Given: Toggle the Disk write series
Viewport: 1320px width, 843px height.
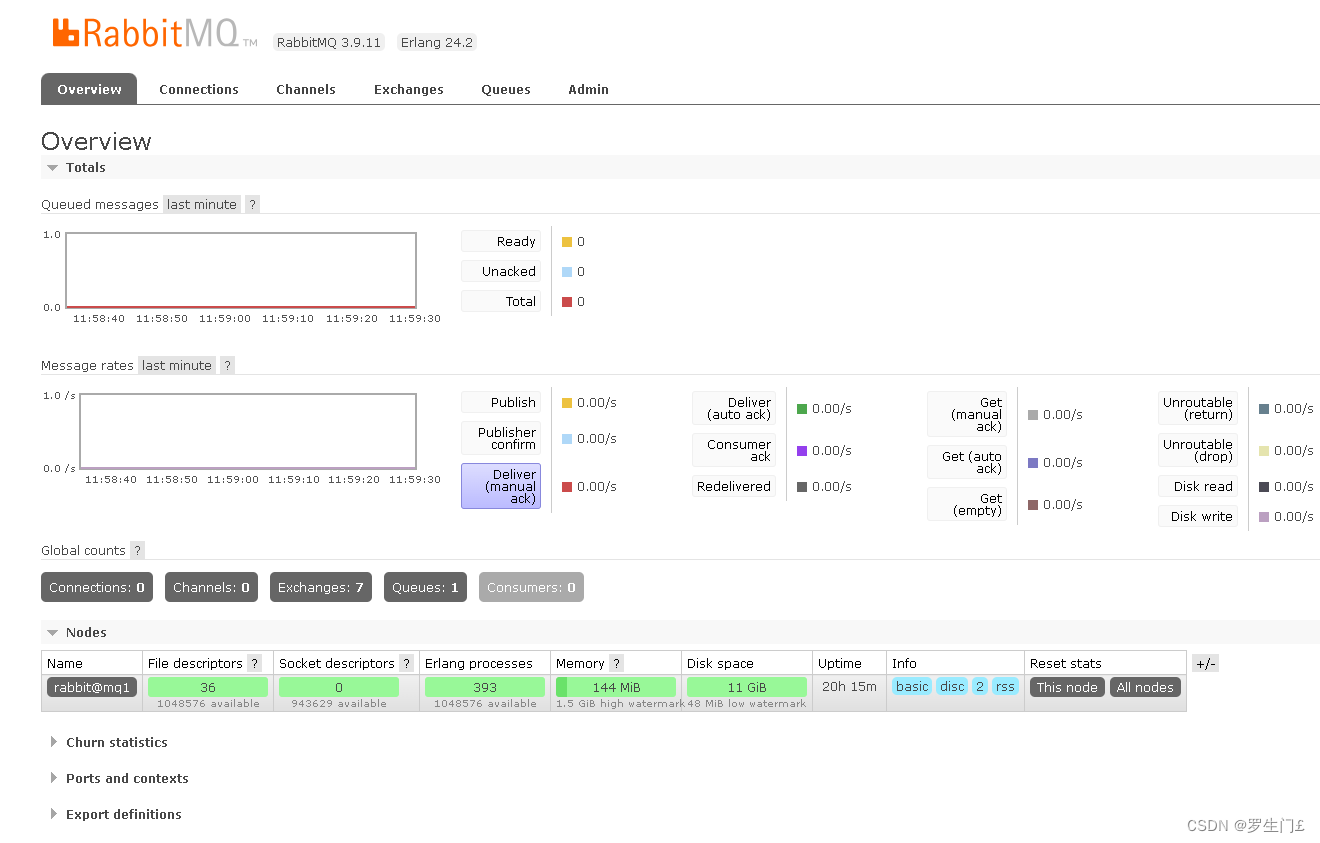Looking at the screenshot, I should point(1198,516).
